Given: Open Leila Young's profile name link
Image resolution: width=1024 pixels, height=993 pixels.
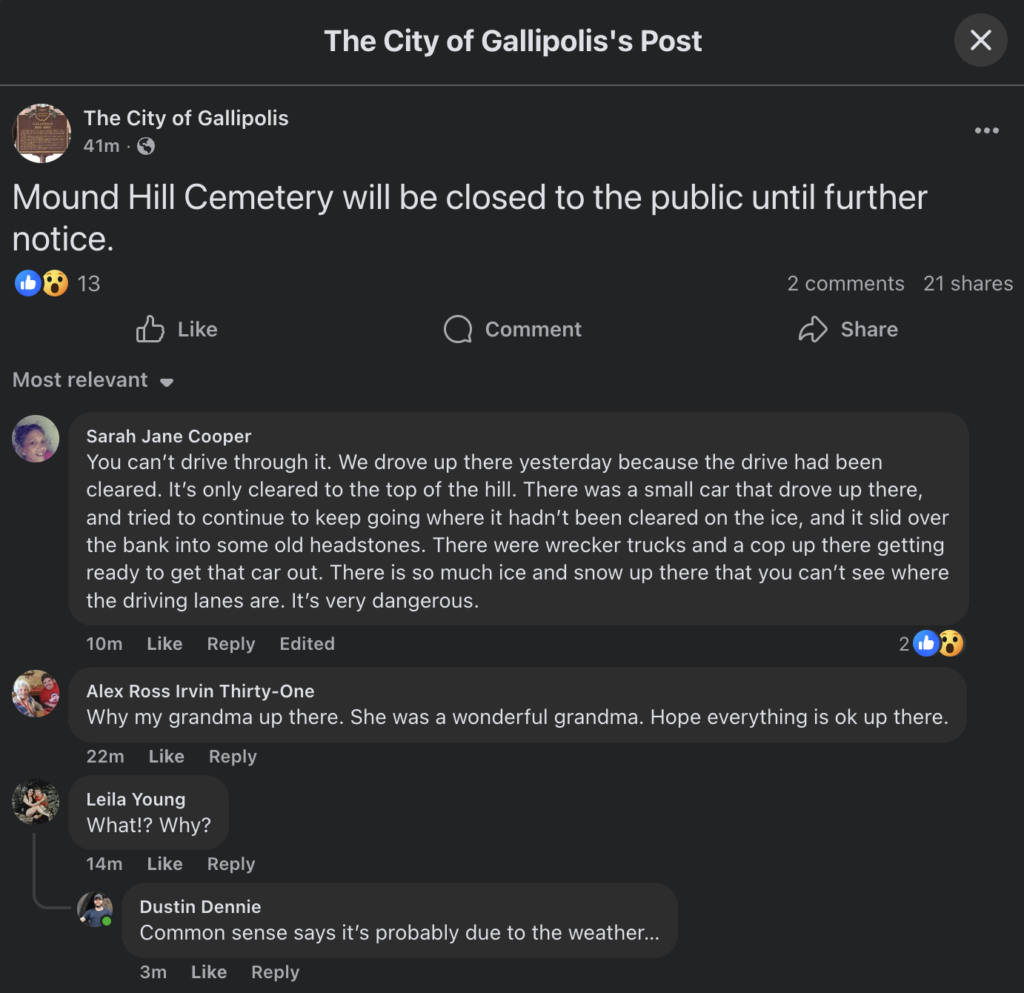Looking at the screenshot, I should point(135,799).
